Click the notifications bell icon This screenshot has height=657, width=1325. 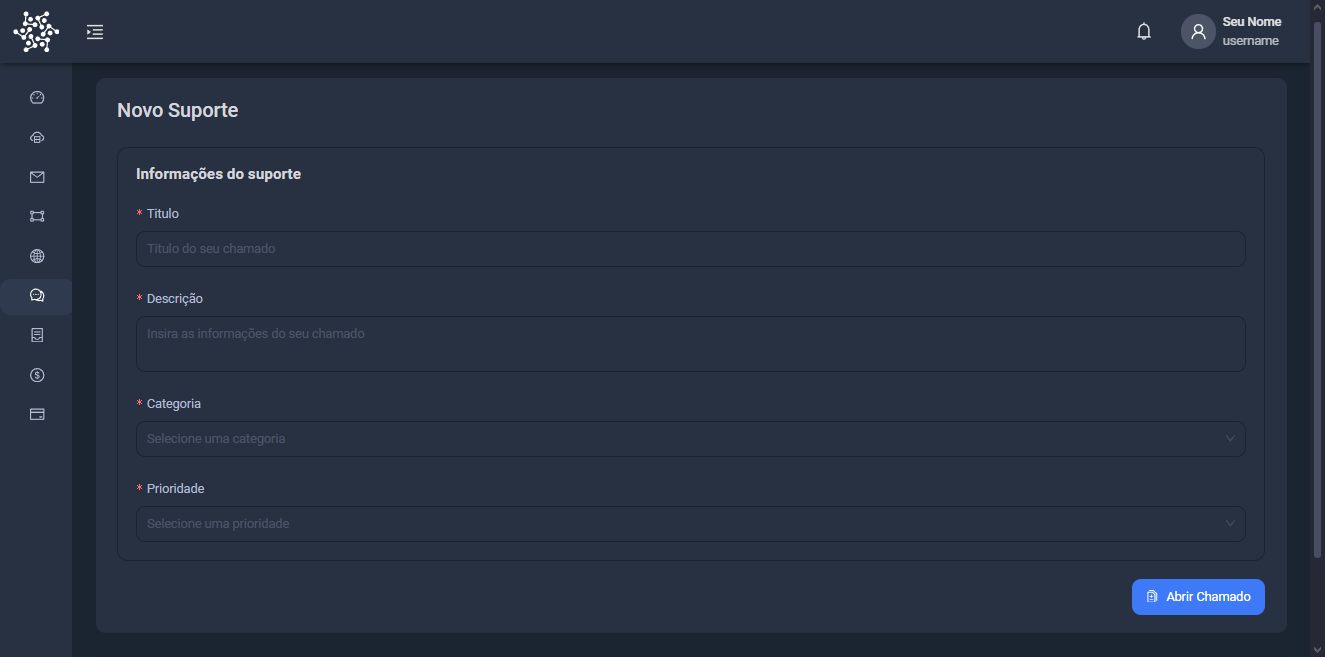tap(1144, 32)
